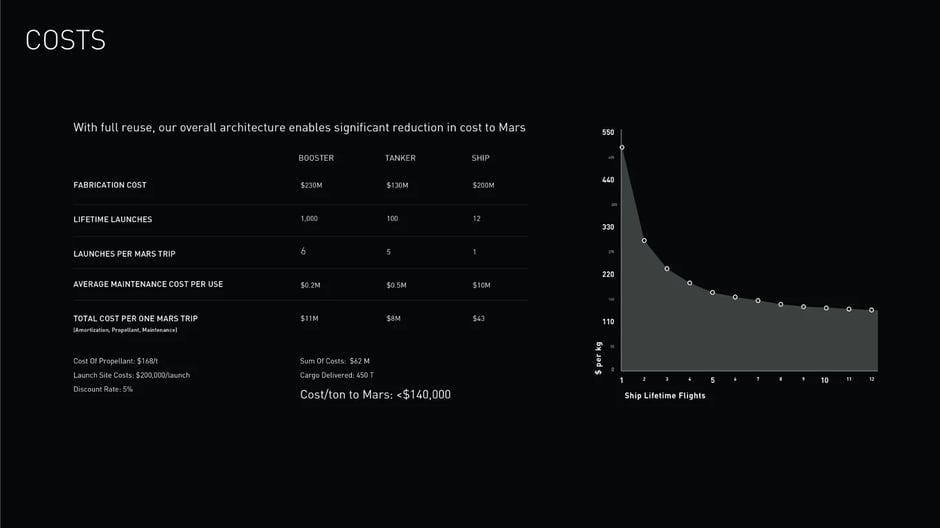Click the COSTS slide title

point(65,41)
